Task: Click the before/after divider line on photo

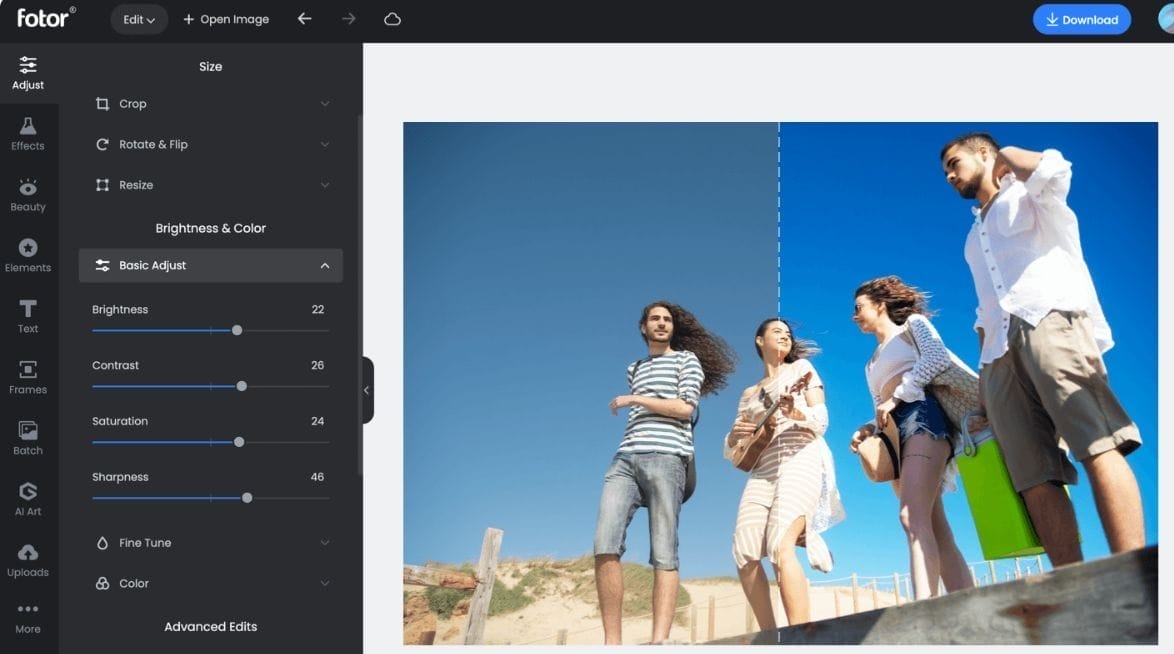Action: 779,250
